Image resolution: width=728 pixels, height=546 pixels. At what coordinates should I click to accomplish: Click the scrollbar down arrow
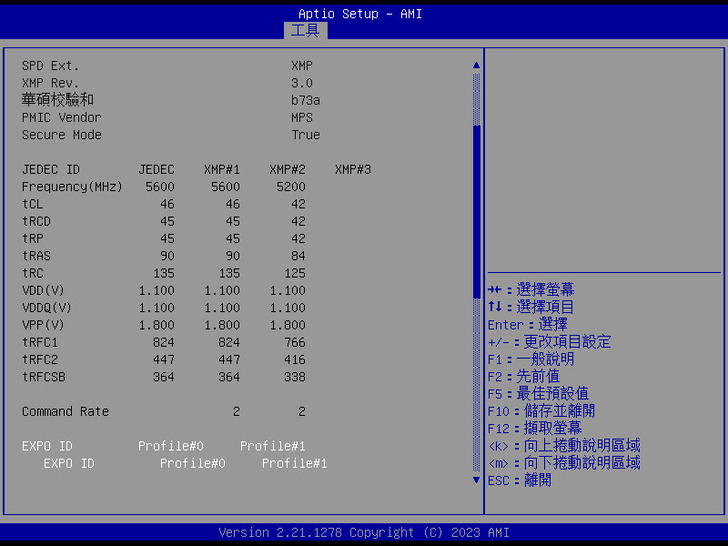pos(476,480)
